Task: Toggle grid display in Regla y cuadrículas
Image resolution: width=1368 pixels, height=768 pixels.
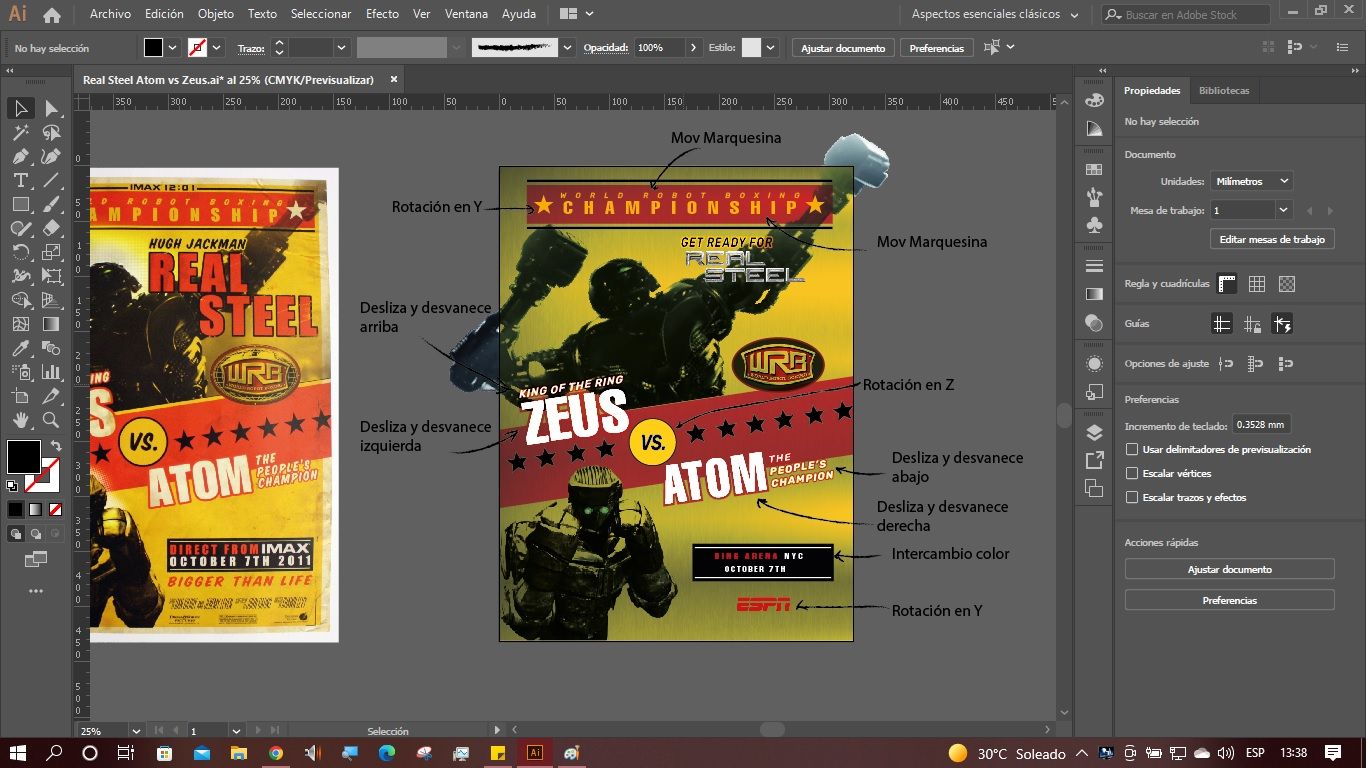Action: click(1257, 284)
